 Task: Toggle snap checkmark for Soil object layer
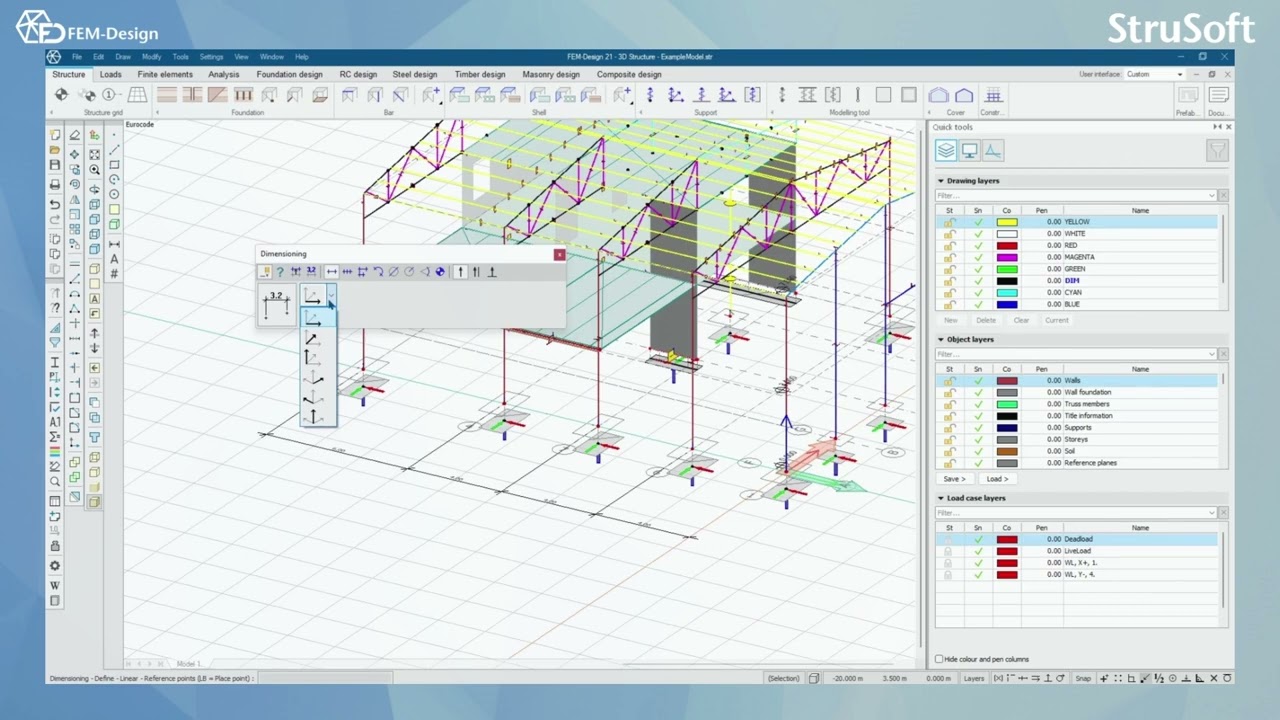click(979, 451)
